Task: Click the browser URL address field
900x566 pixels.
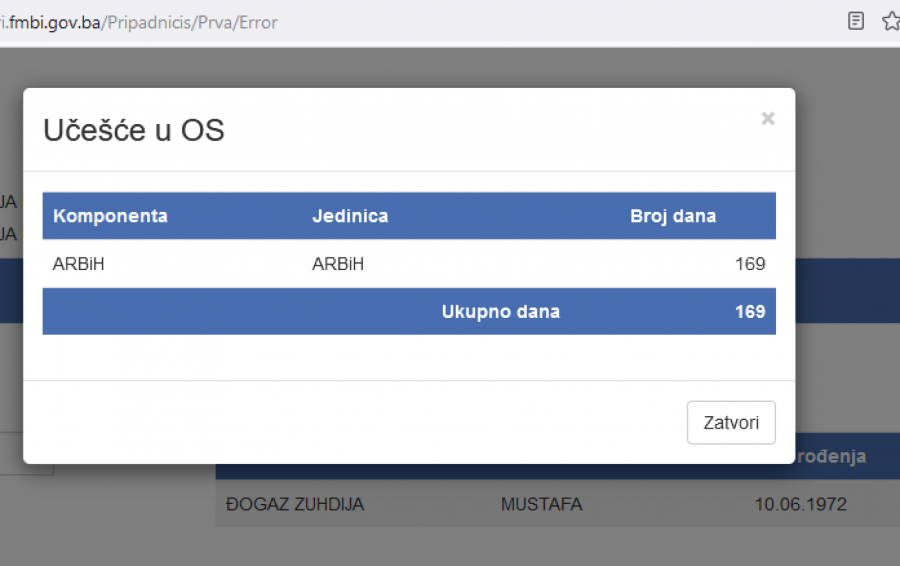Action: coord(400,22)
